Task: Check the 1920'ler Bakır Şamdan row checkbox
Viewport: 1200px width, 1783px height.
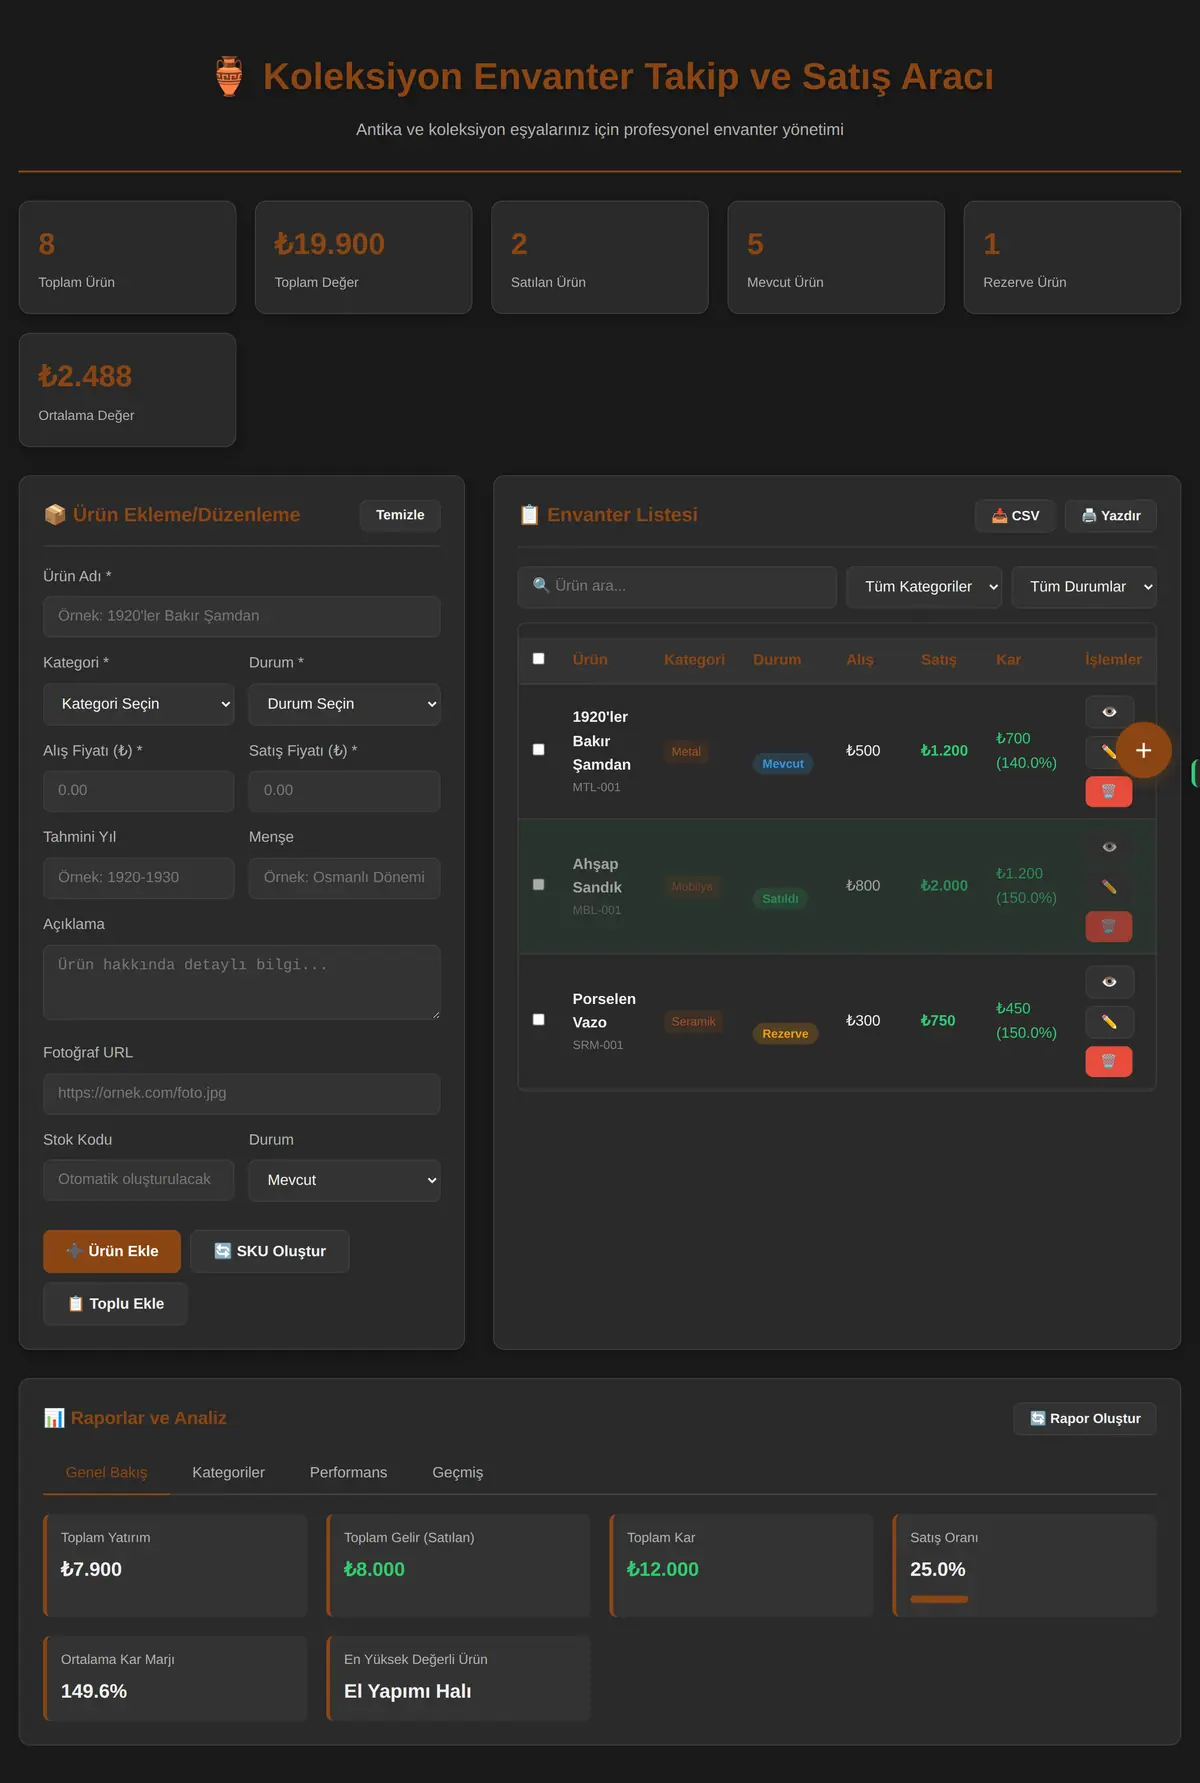Action: [539, 750]
